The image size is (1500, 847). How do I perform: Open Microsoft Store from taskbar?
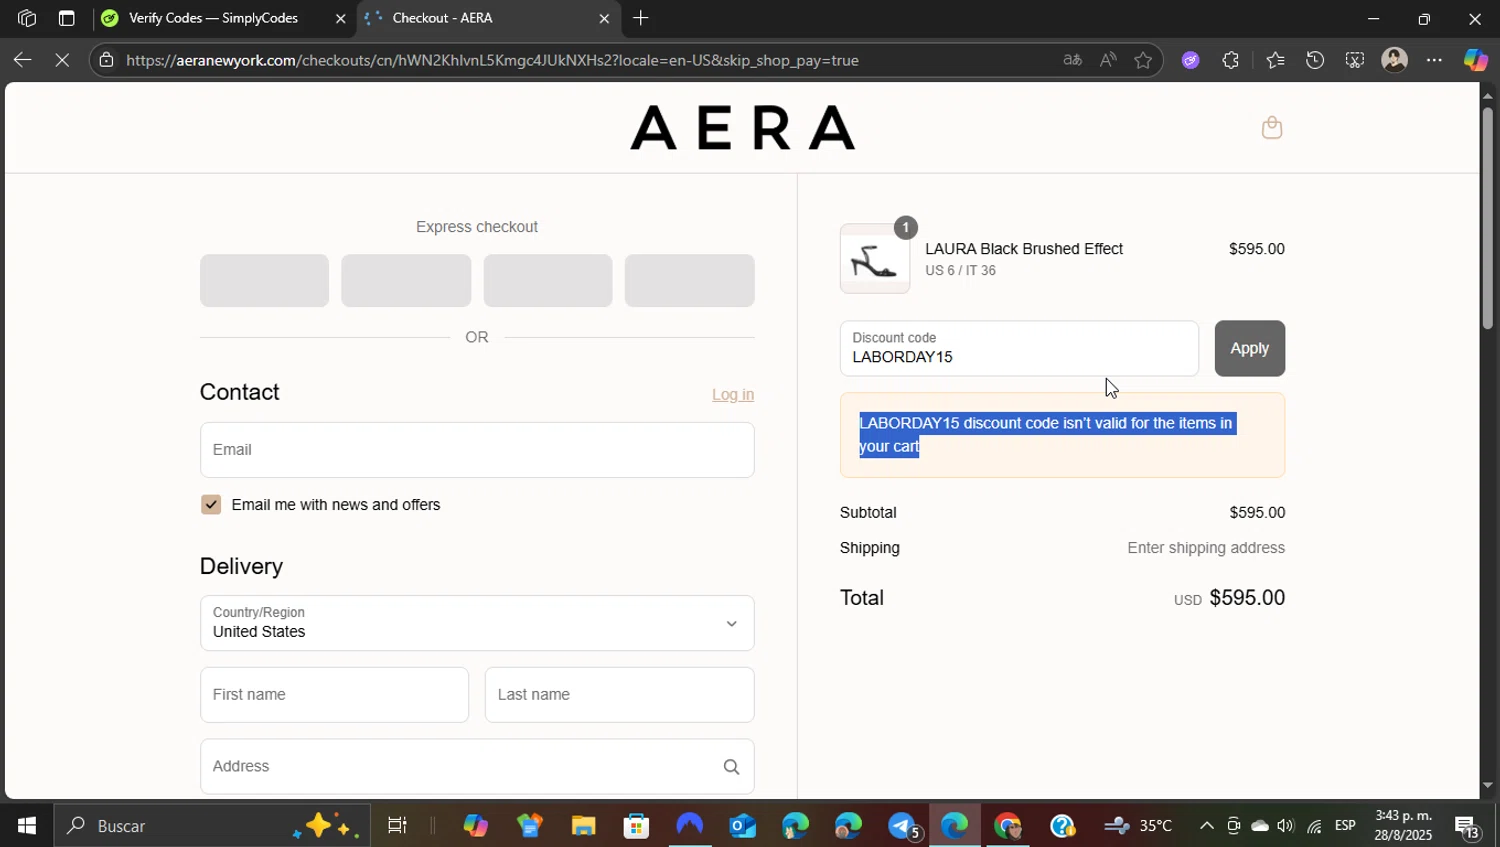[636, 826]
